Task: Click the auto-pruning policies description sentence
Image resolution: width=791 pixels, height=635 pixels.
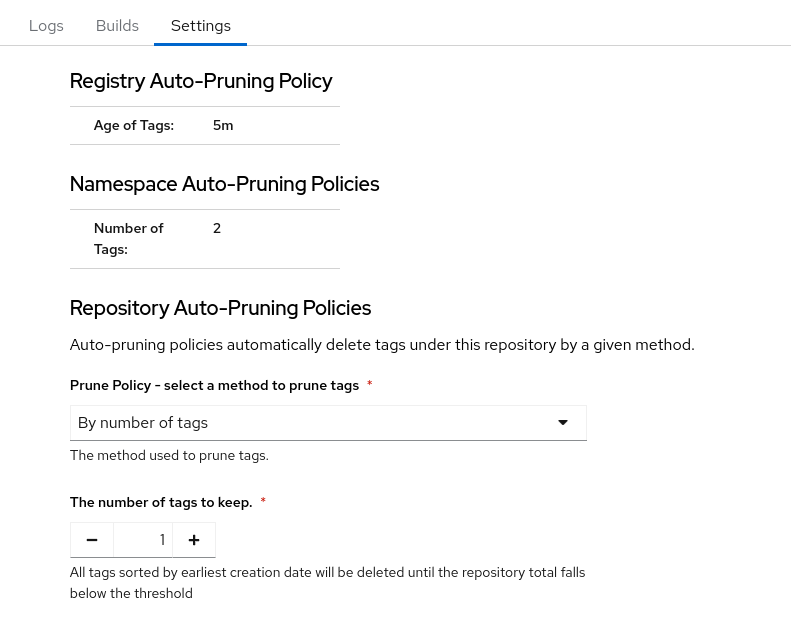Action: pos(381,345)
